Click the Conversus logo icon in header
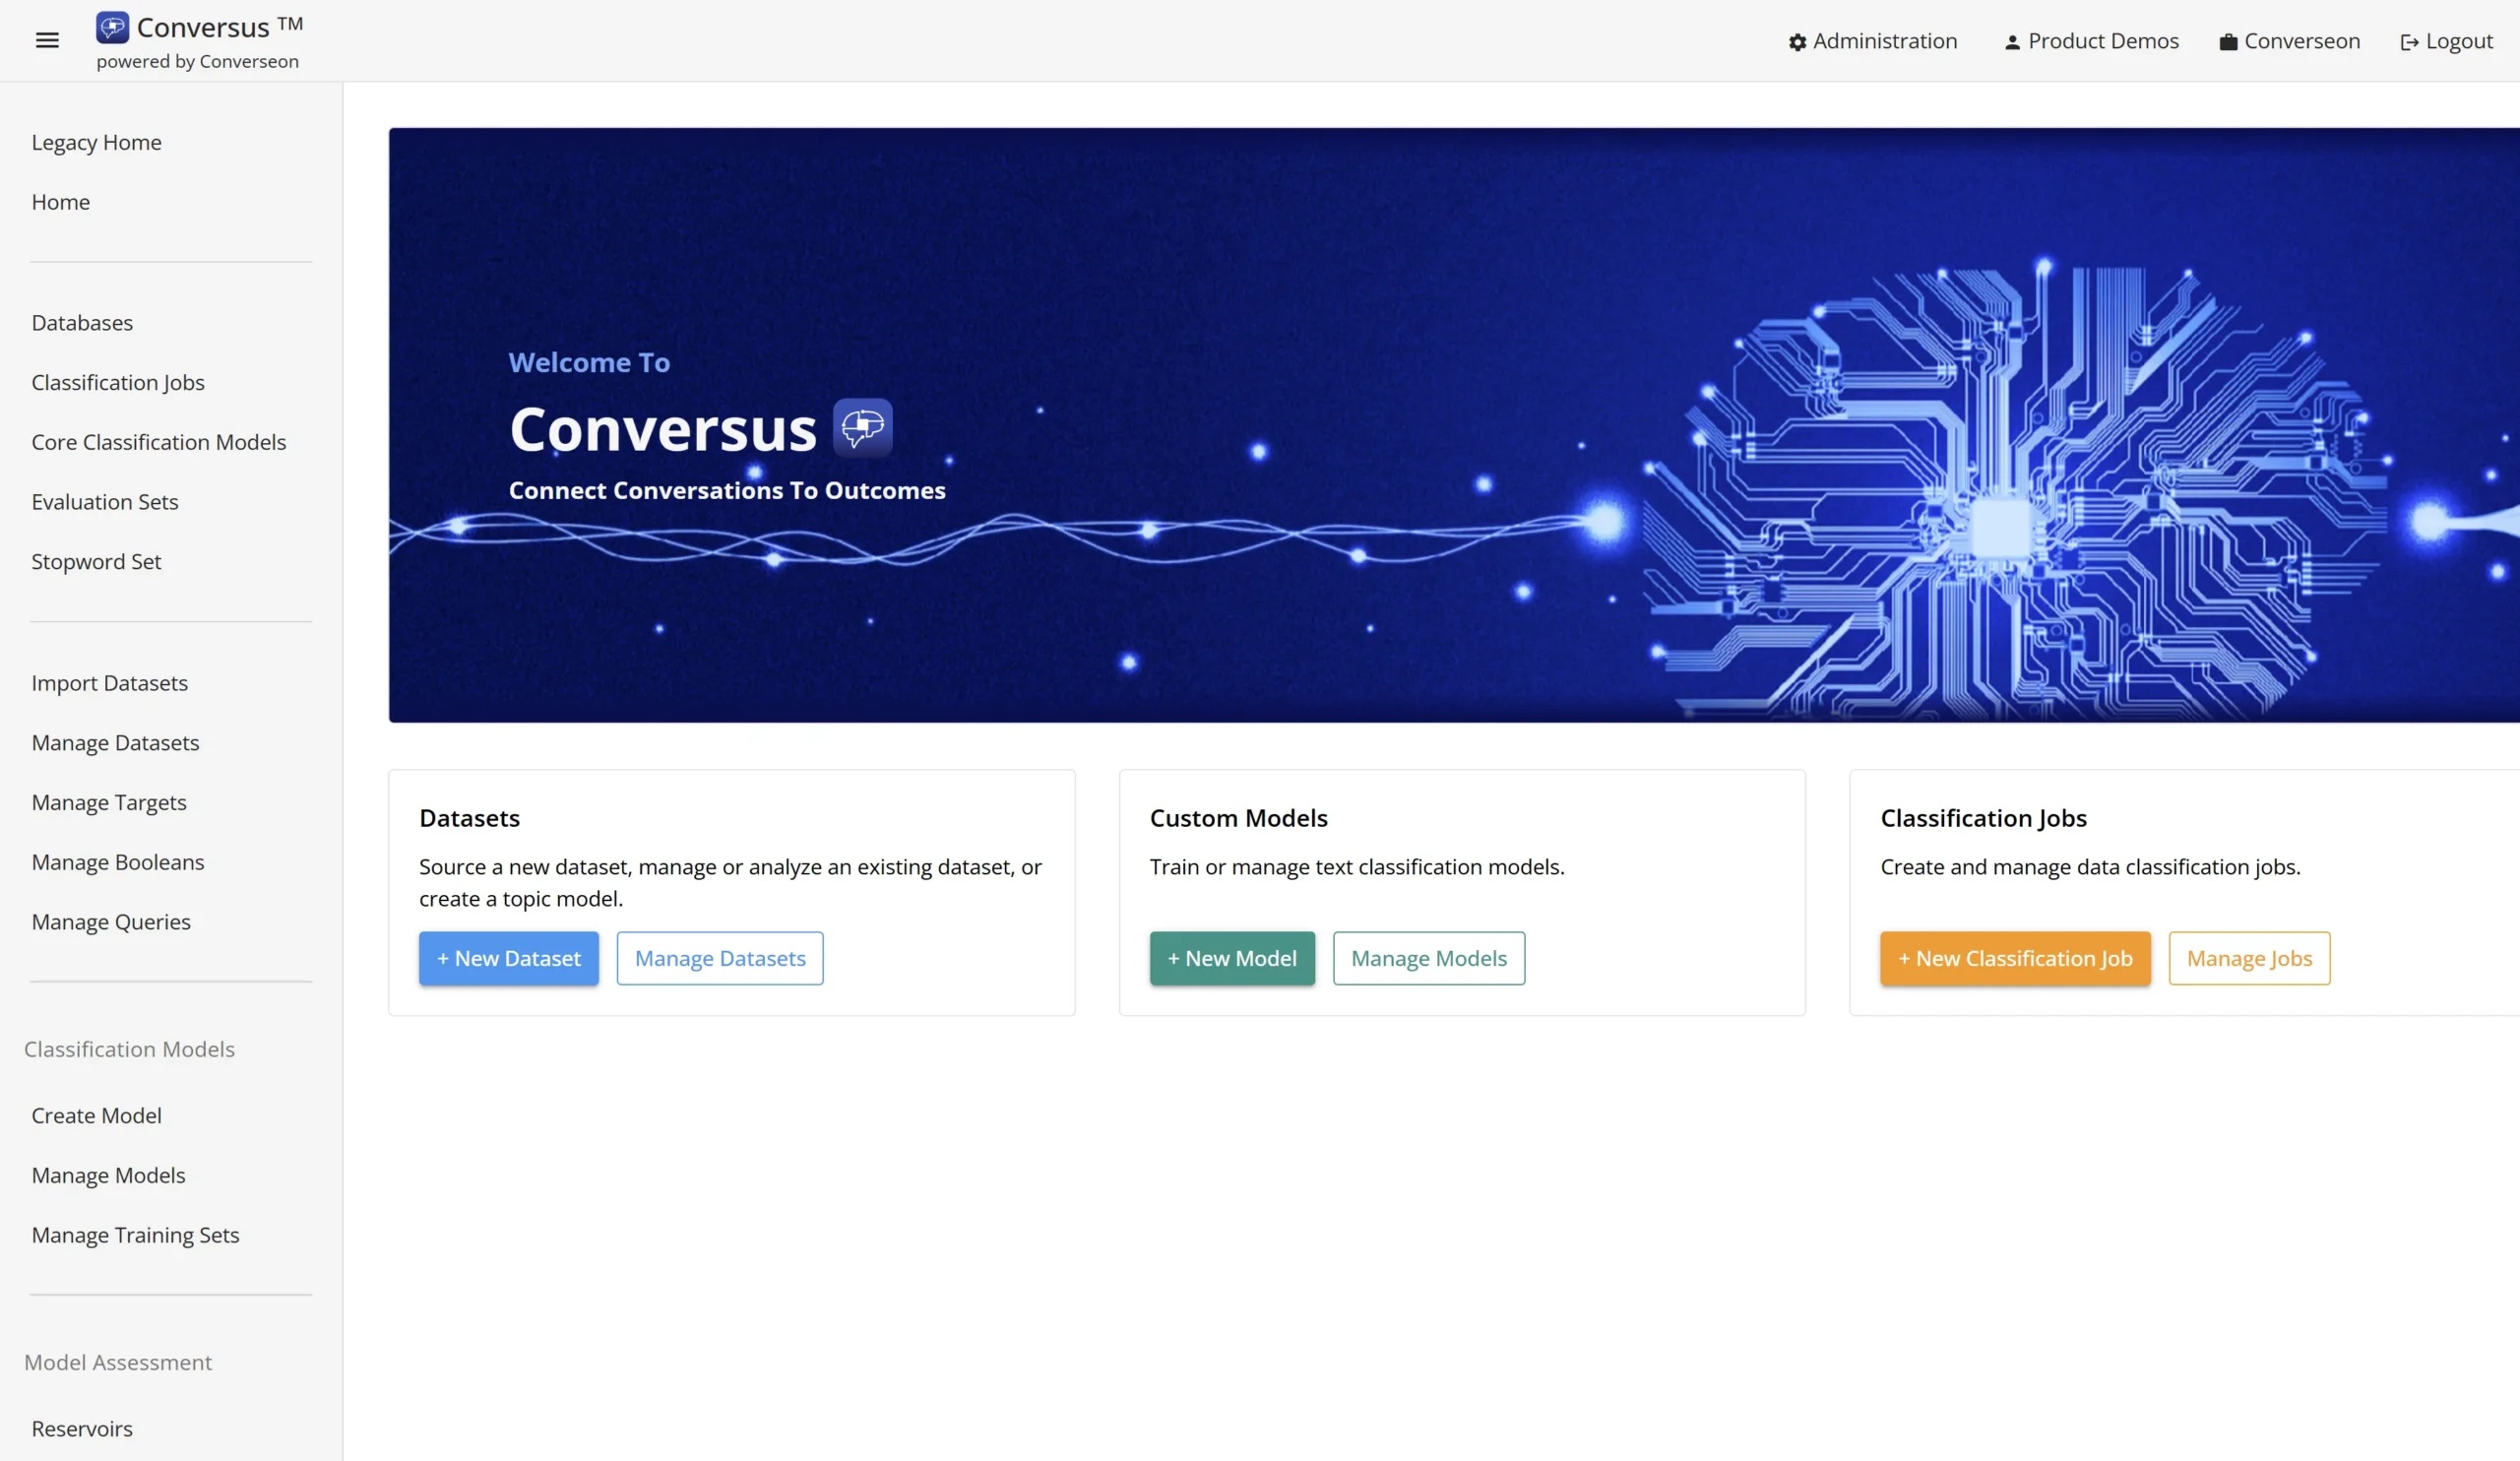This screenshot has height=1461, width=2520. pos(112,27)
